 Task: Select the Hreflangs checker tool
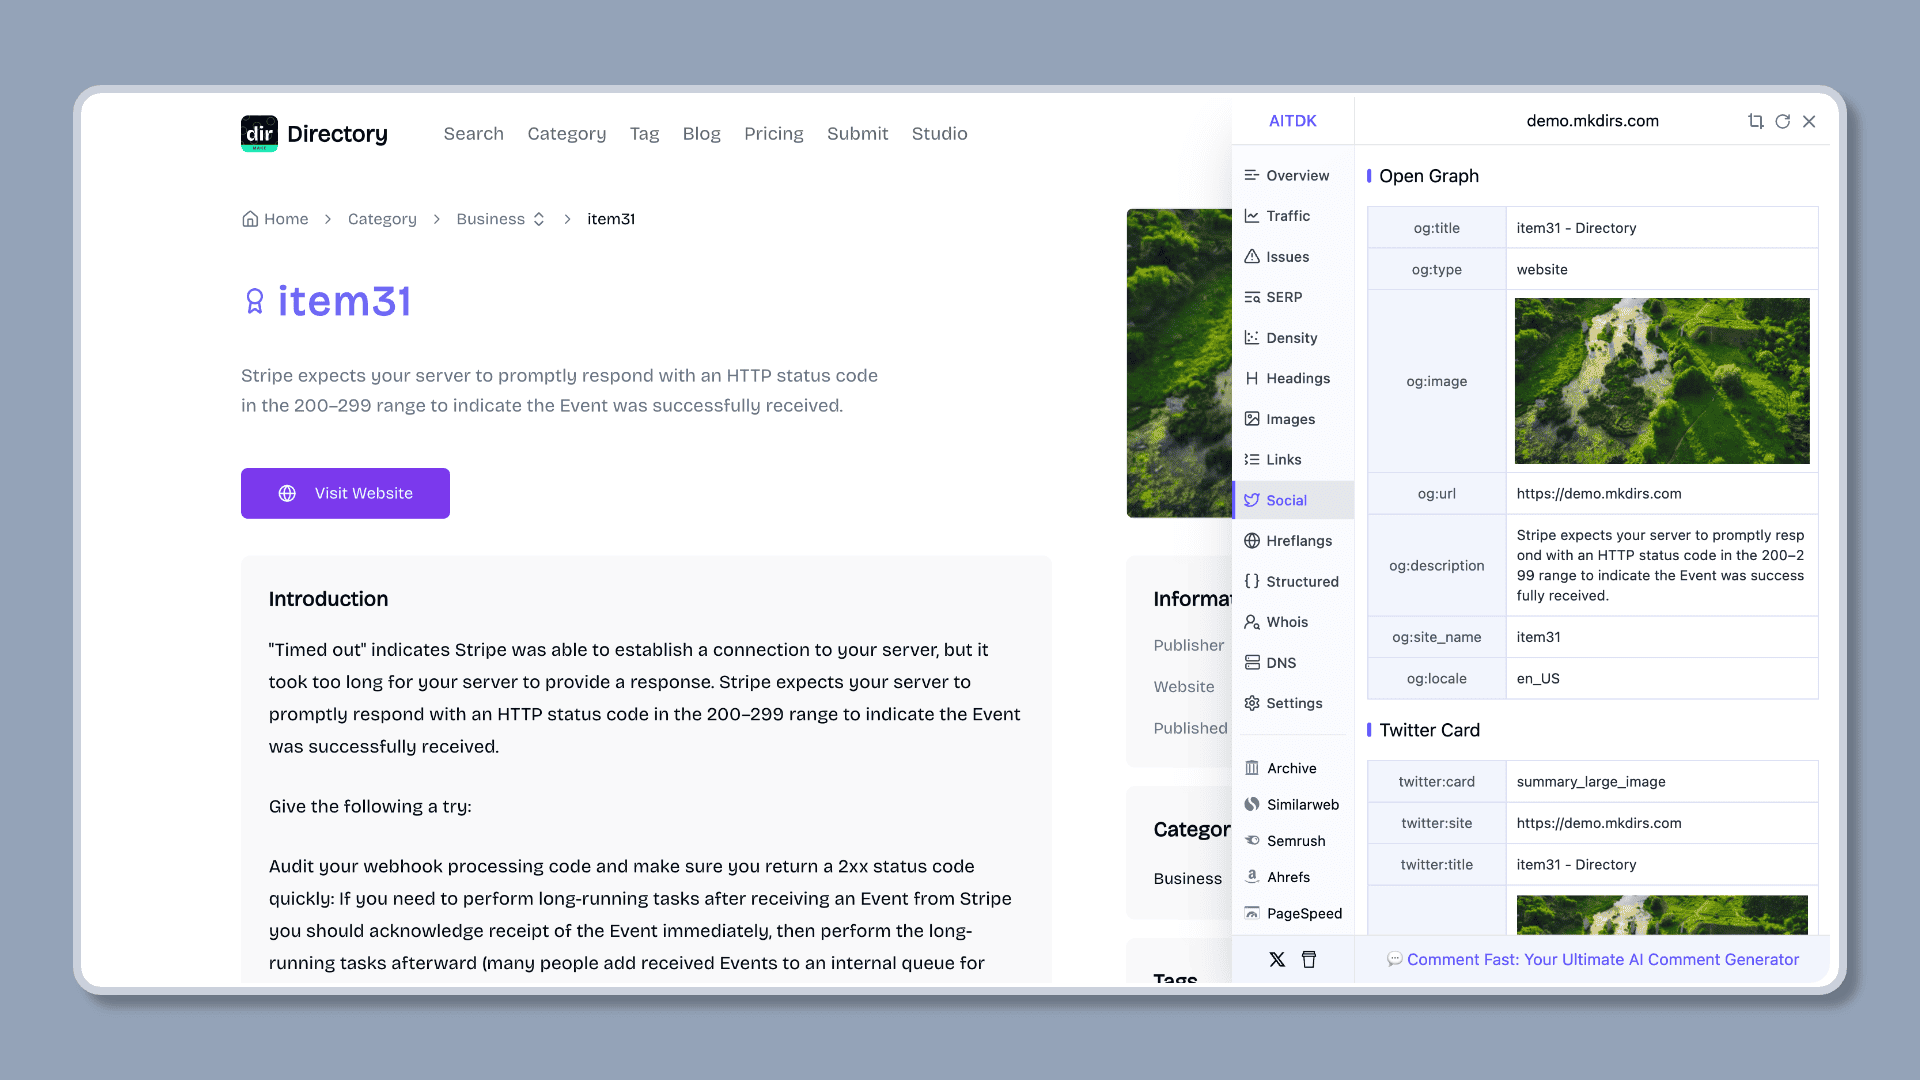[1300, 541]
